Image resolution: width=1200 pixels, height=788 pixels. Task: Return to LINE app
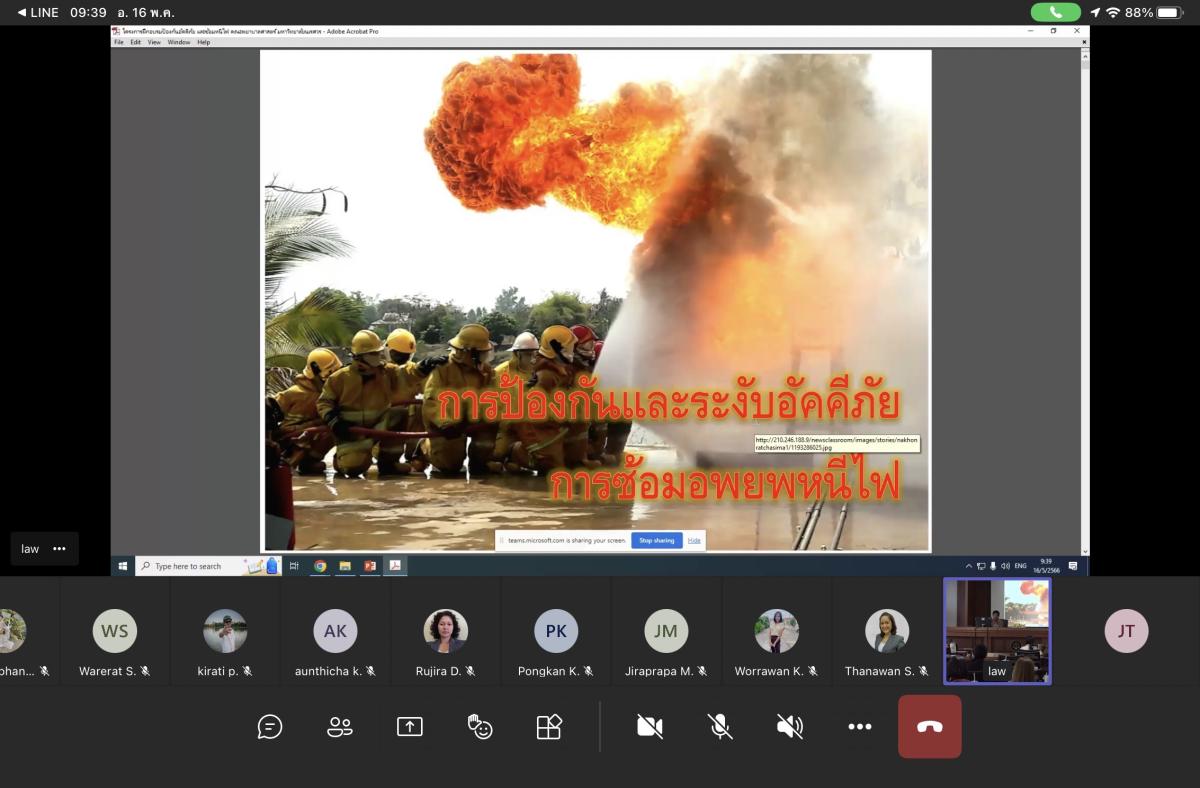38,12
